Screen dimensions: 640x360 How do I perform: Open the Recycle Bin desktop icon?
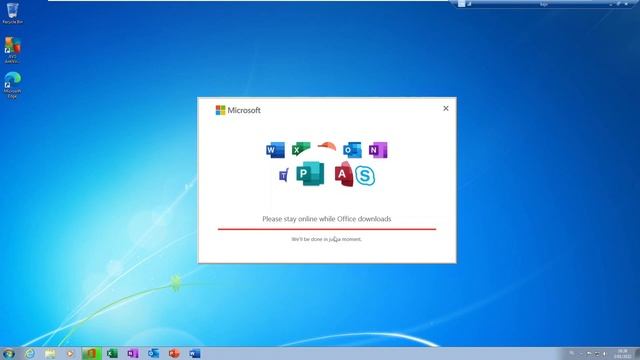12,13
